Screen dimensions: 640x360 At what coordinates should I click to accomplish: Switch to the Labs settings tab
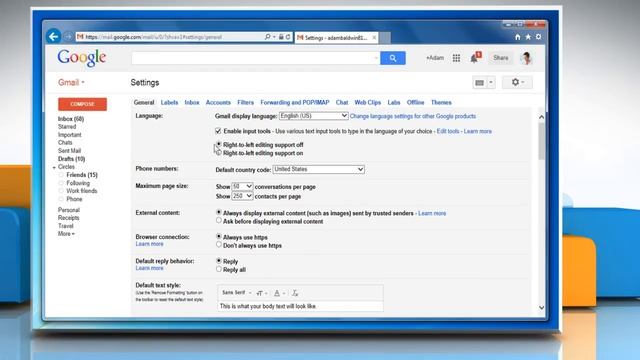(394, 102)
